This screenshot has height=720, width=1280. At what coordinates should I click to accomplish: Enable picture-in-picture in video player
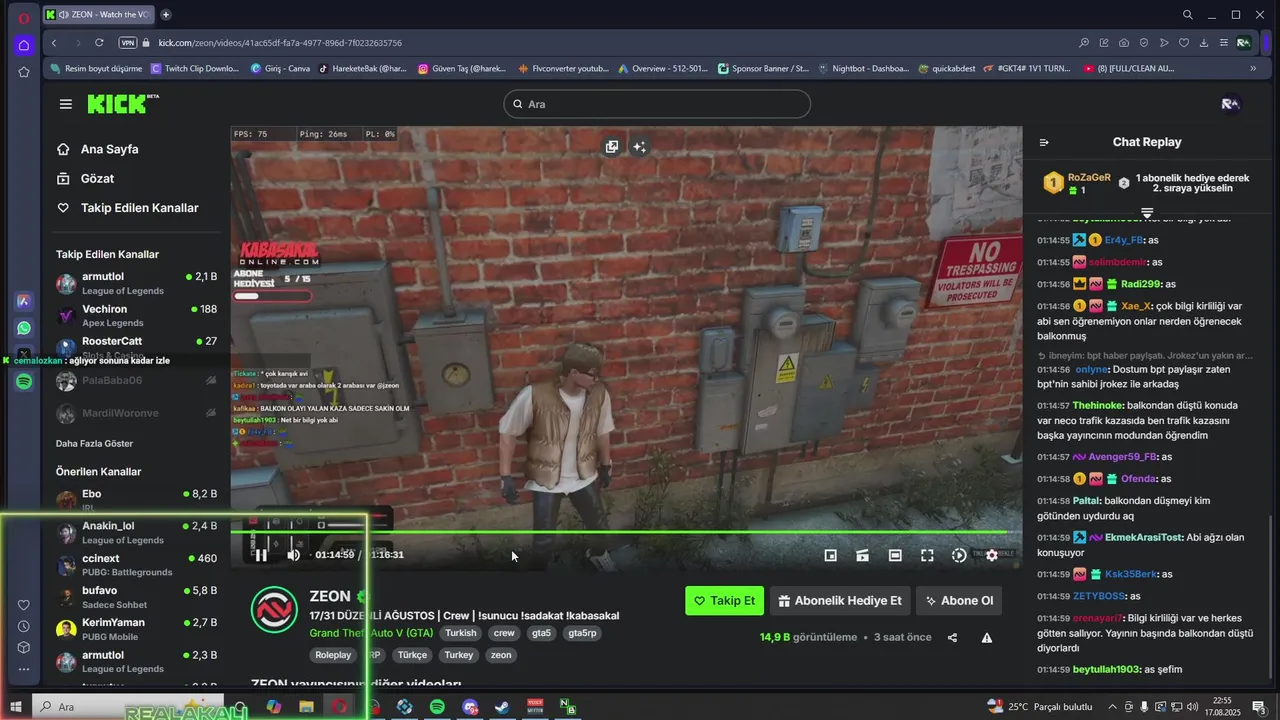(830, 555)
